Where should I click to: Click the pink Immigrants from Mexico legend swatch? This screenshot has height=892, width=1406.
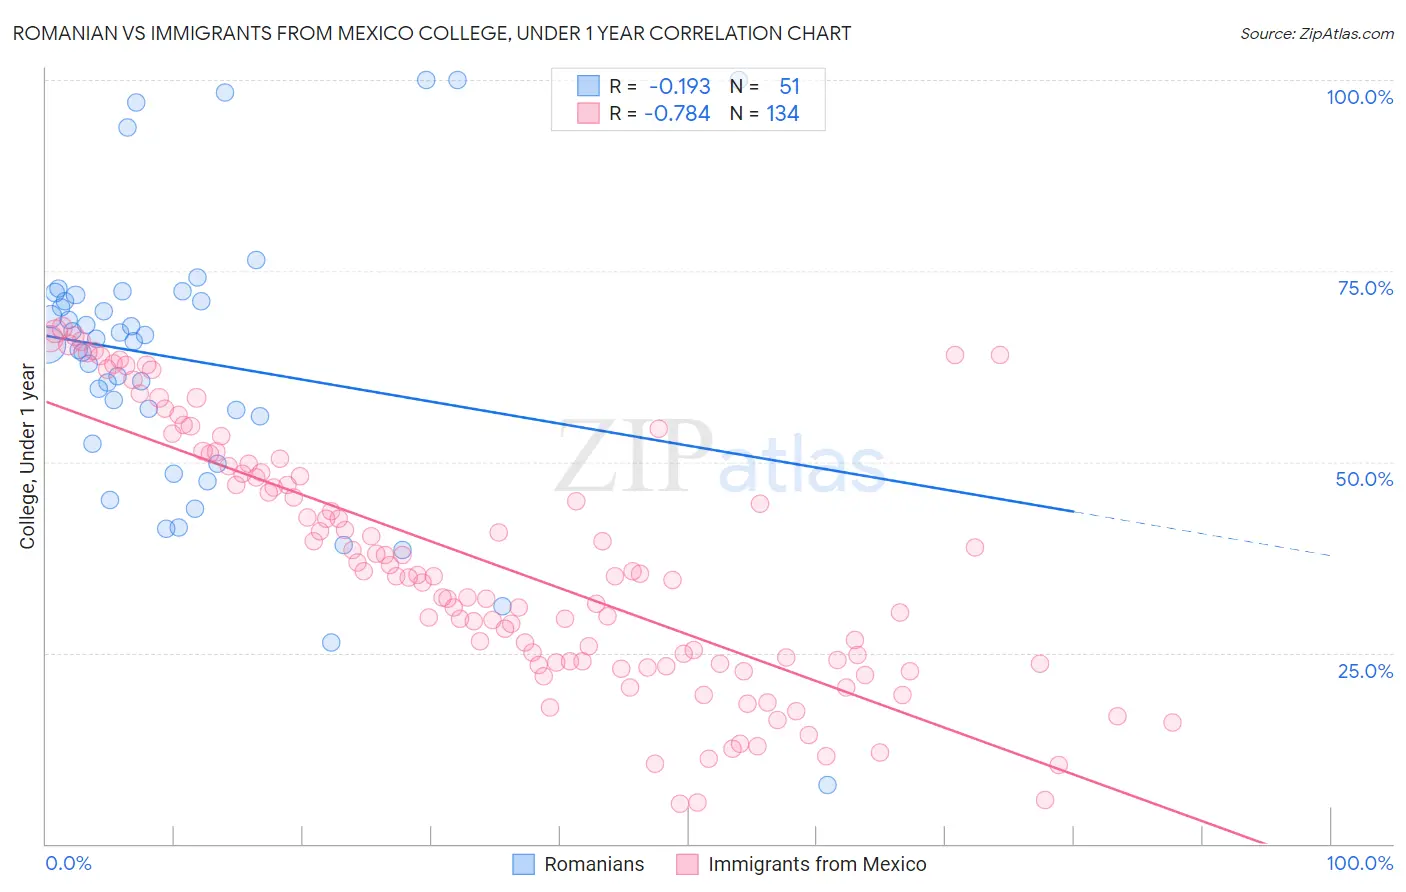tap(687, 864)
